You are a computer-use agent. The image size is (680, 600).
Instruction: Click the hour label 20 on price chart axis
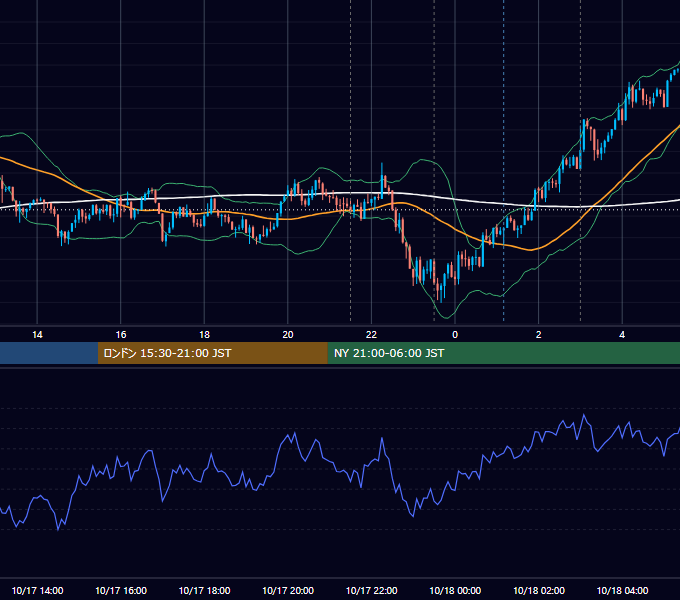pyautogui.click(x=288, y=335)
